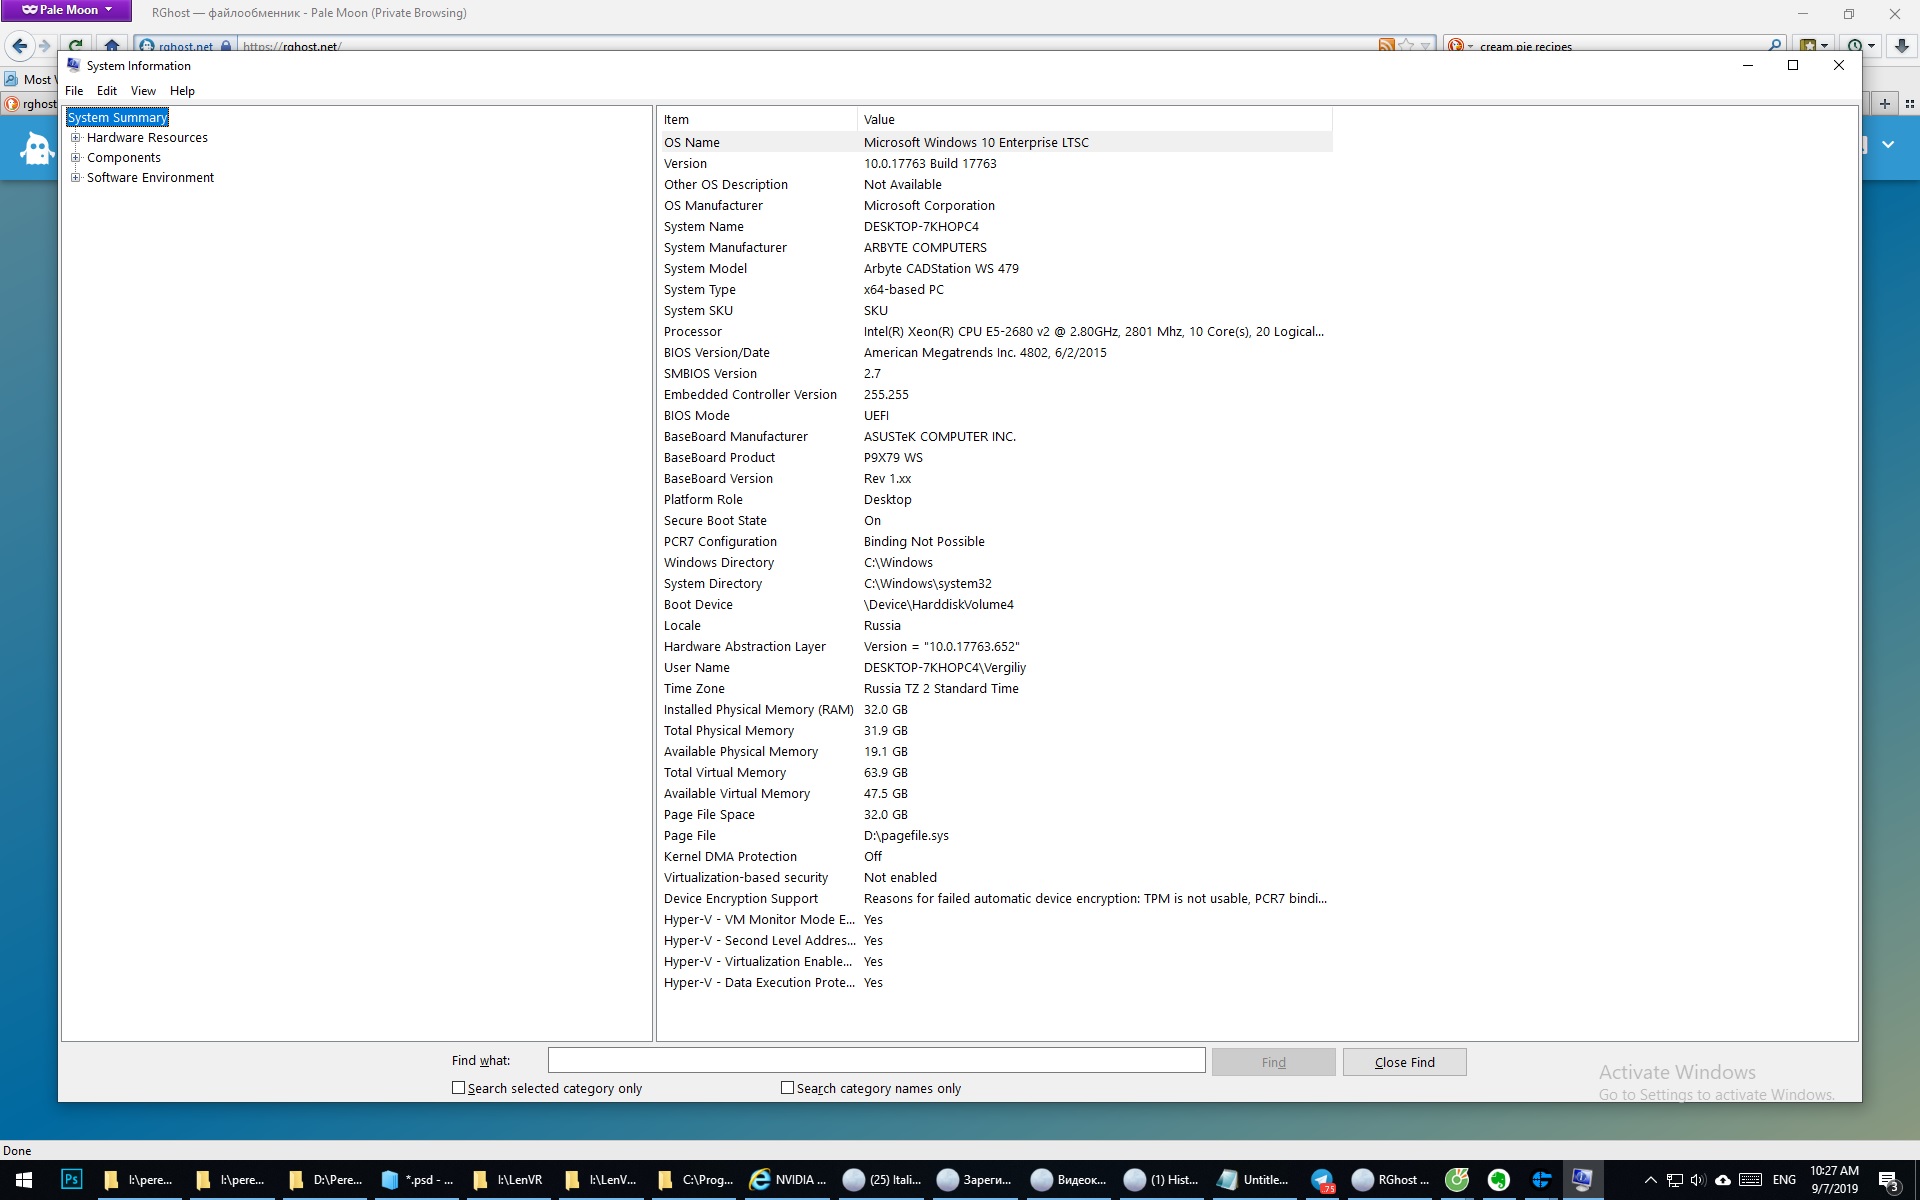Open the NVIDIA Internet Explorer taskbar window

(788, 1180)
